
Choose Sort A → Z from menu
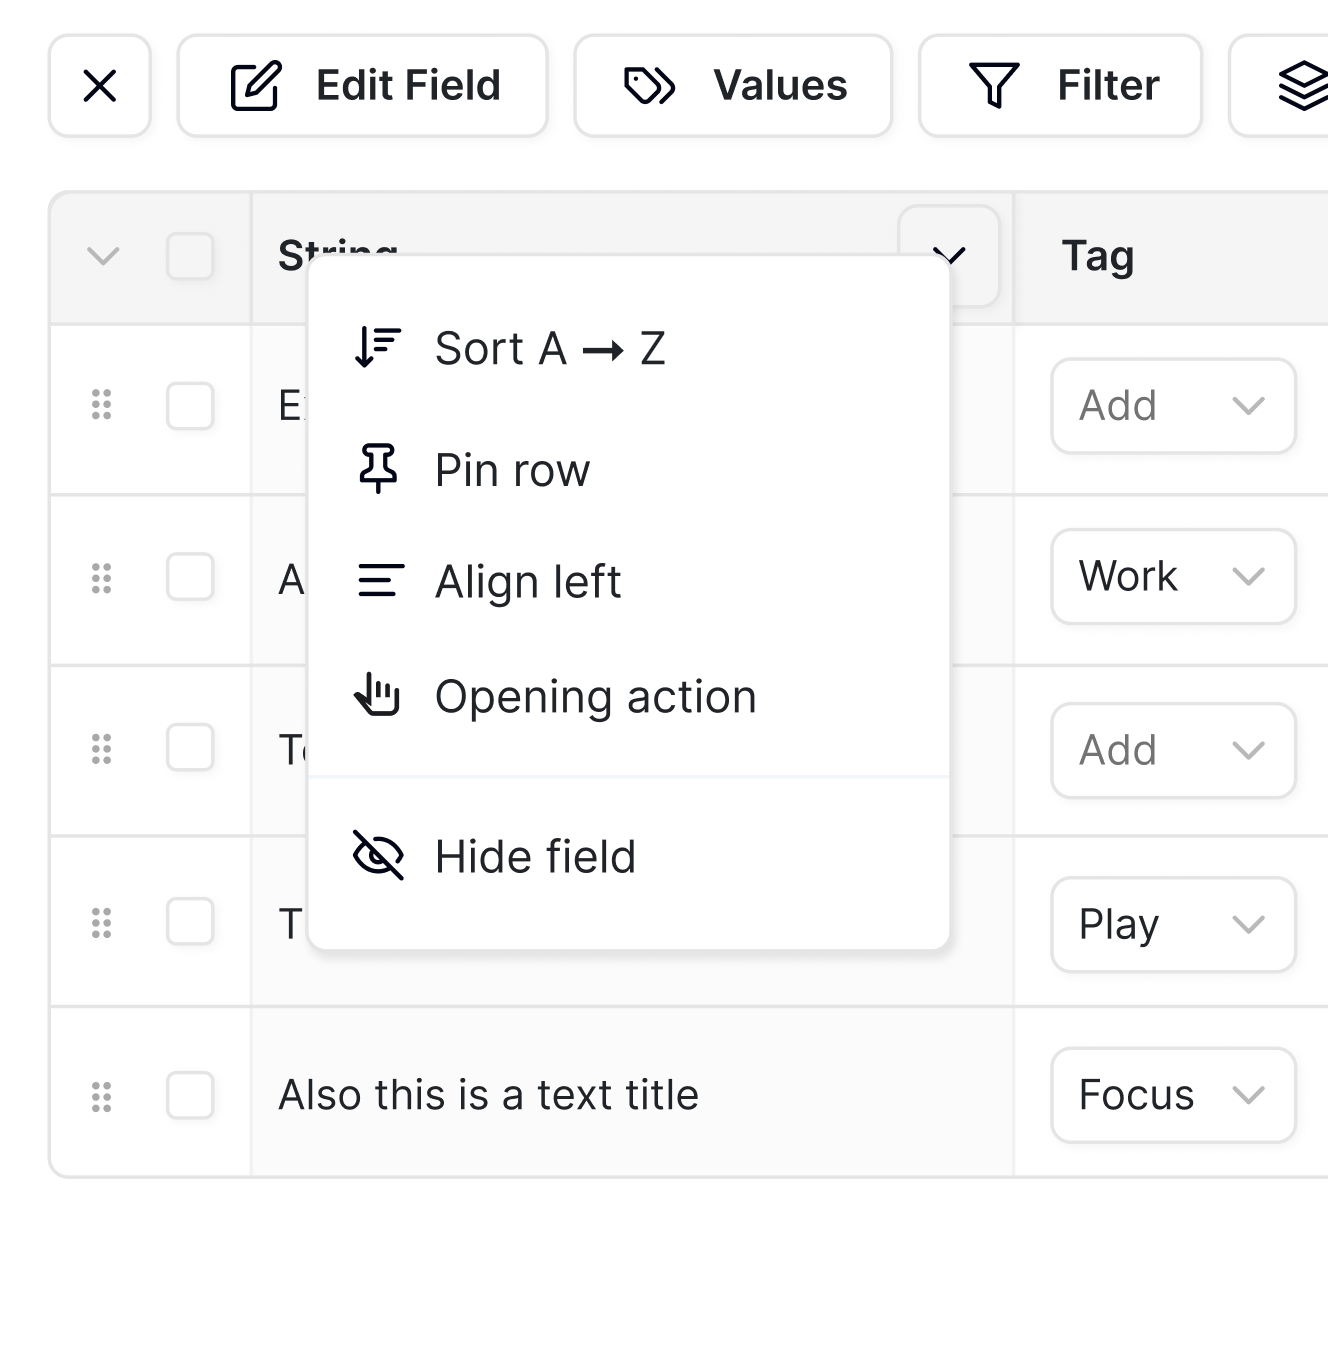click(x=550, y=349)
